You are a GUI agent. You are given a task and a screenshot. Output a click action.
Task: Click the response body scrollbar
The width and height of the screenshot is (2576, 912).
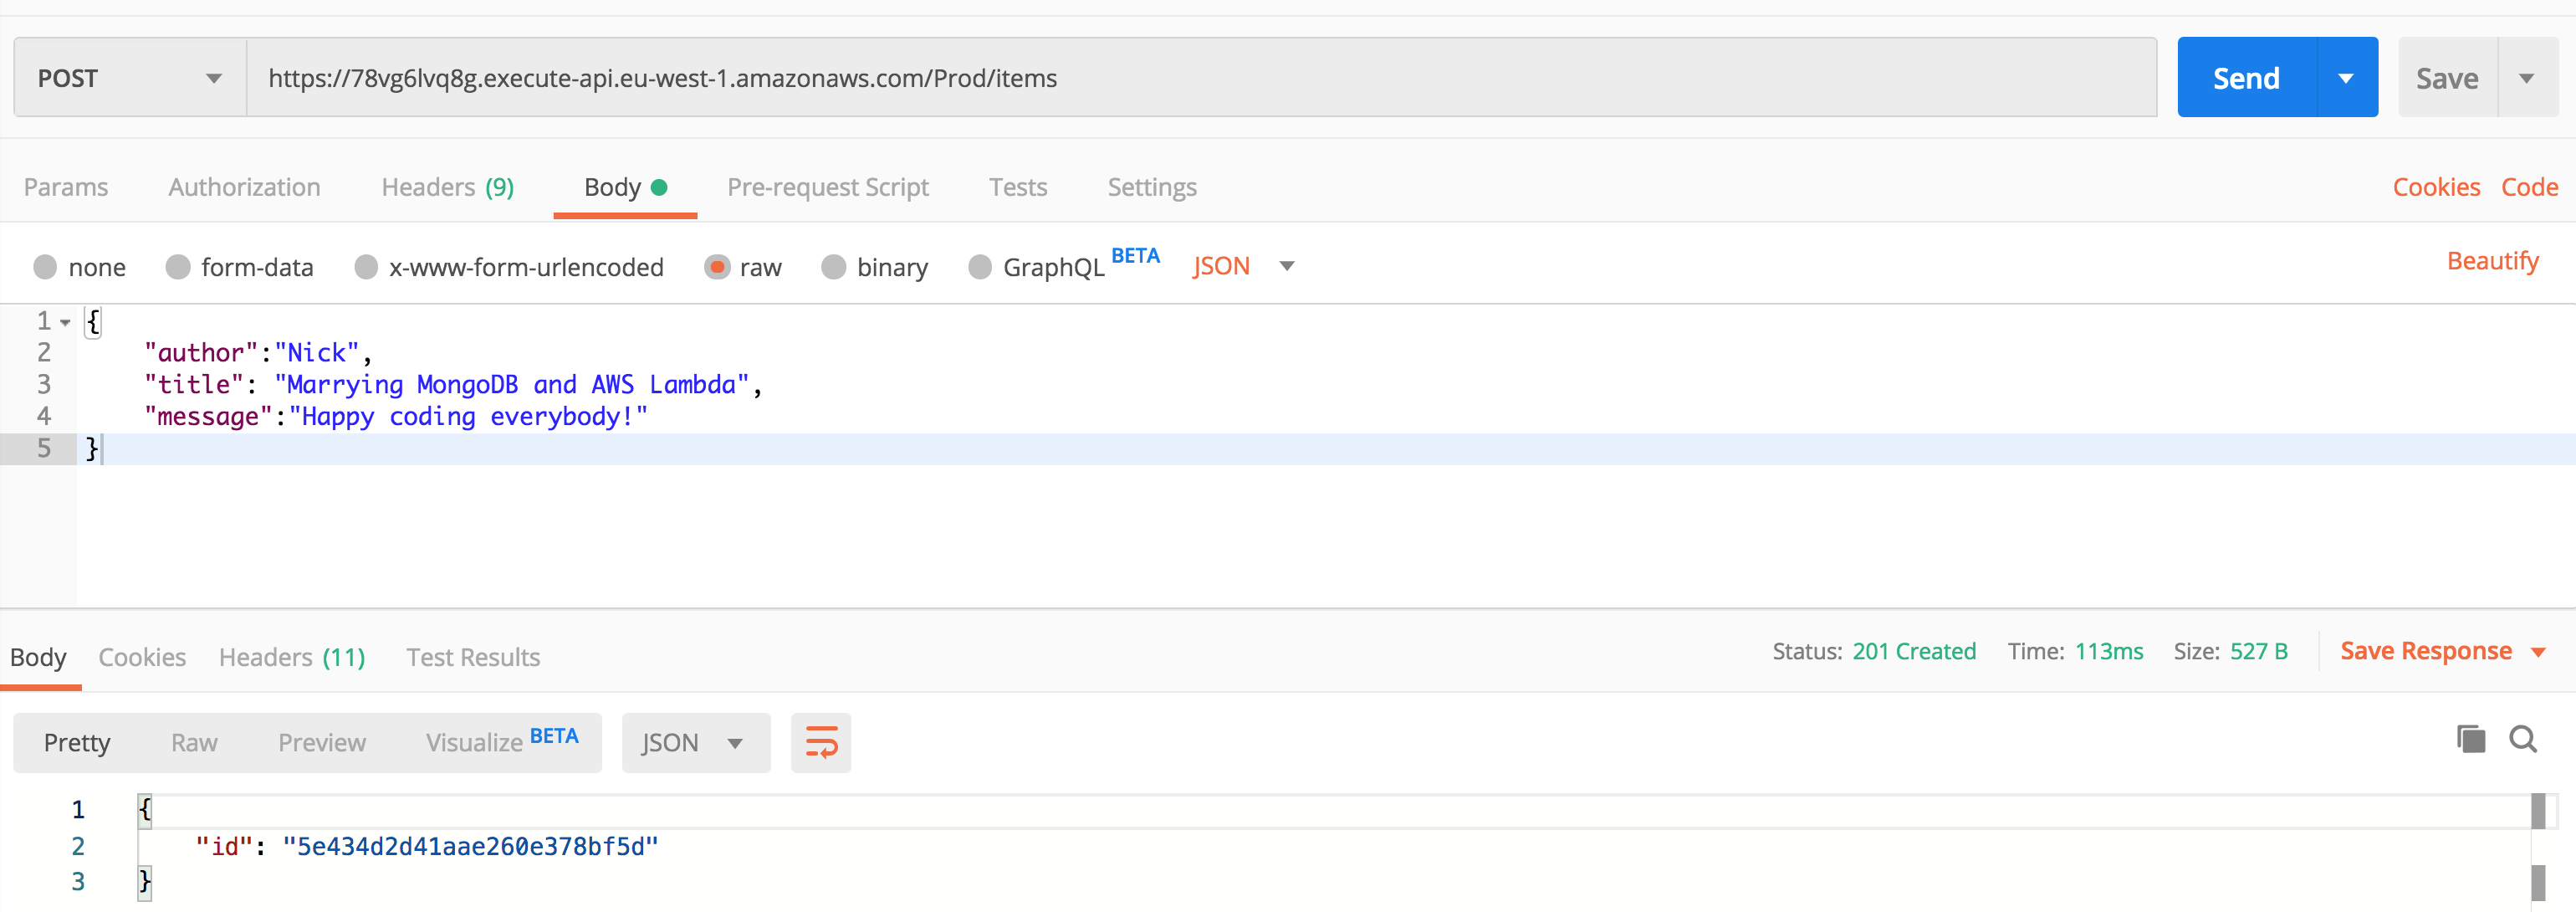[2538, 848]
